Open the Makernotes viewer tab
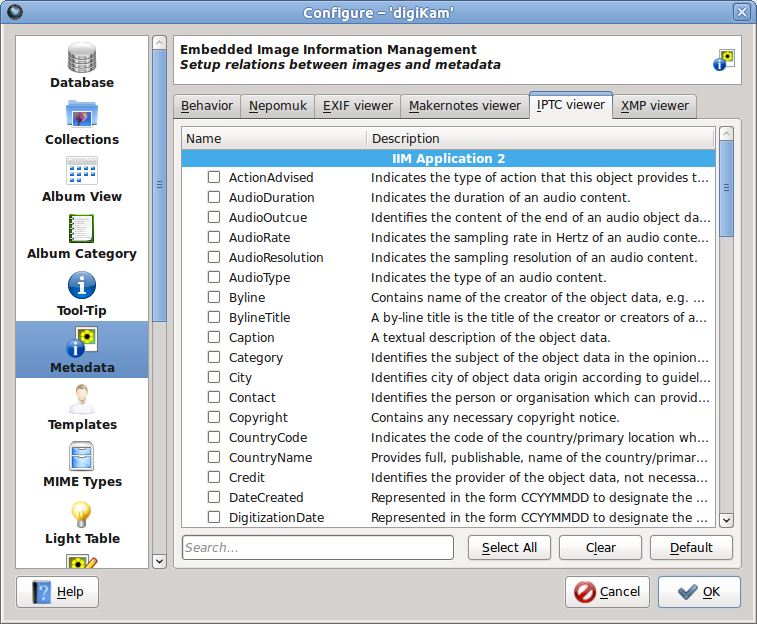 (464, 106)
